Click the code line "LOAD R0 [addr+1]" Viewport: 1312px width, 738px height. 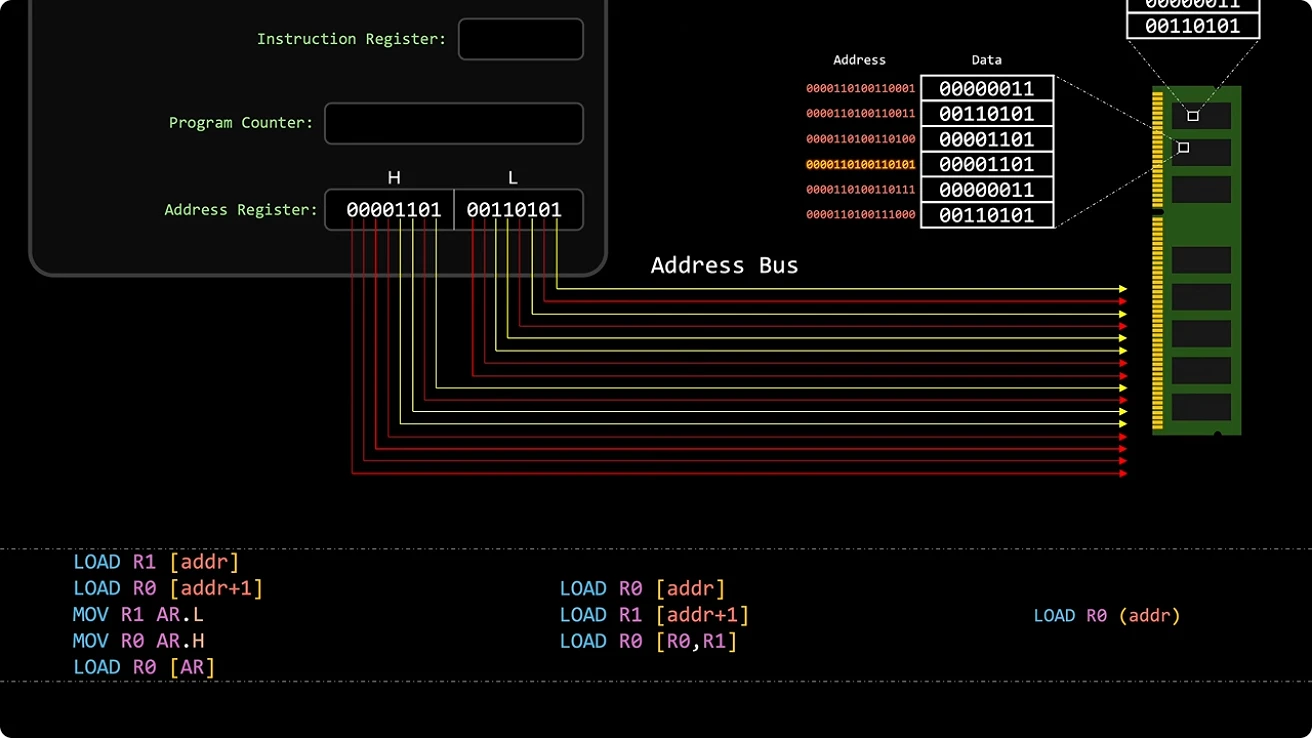168,588
